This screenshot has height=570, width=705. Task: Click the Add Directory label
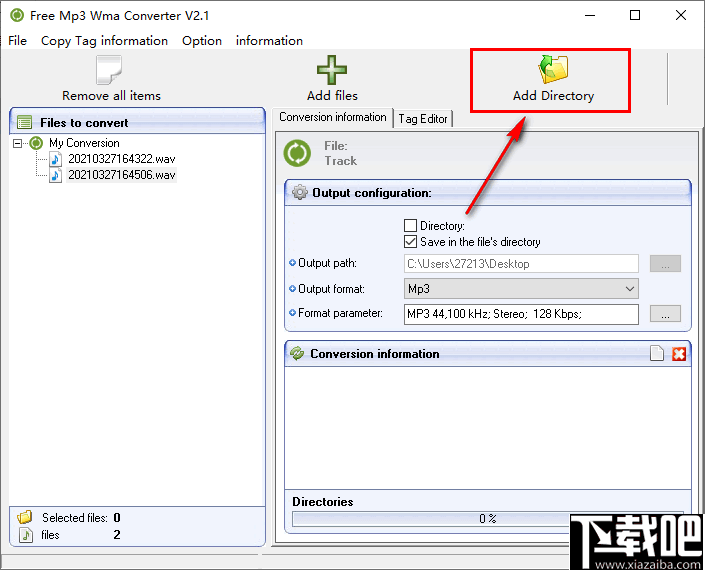(553, 96)
